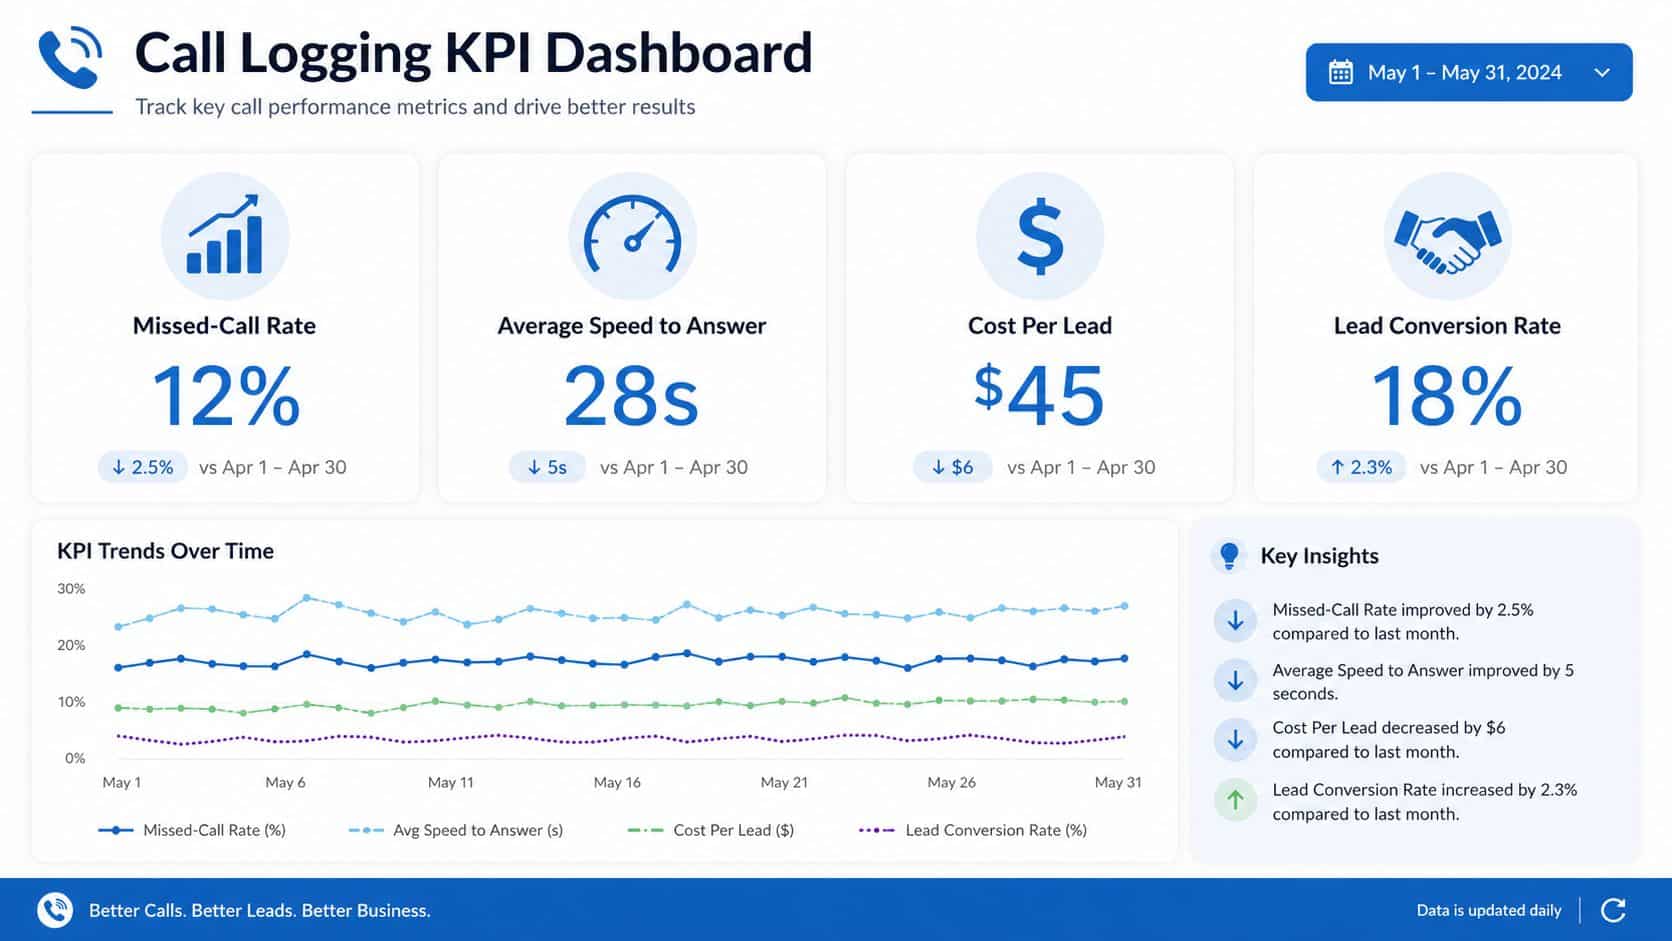
Task: Click the May 1 label on the chart axis
Action: (121, 782)
